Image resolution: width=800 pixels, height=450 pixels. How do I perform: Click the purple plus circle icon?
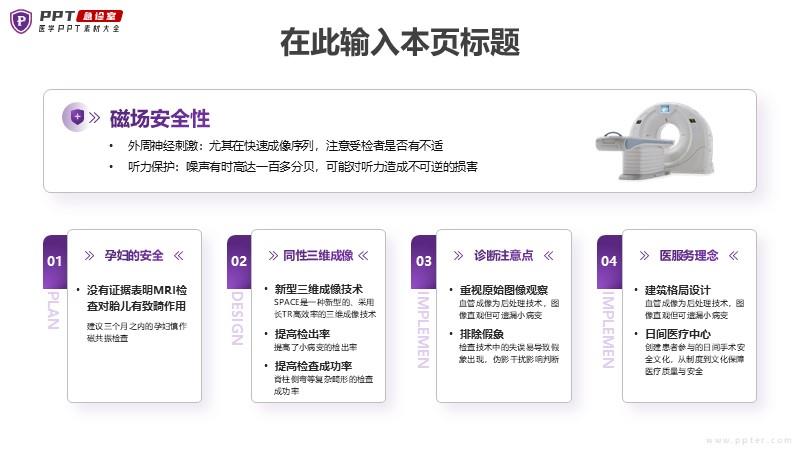74,118
